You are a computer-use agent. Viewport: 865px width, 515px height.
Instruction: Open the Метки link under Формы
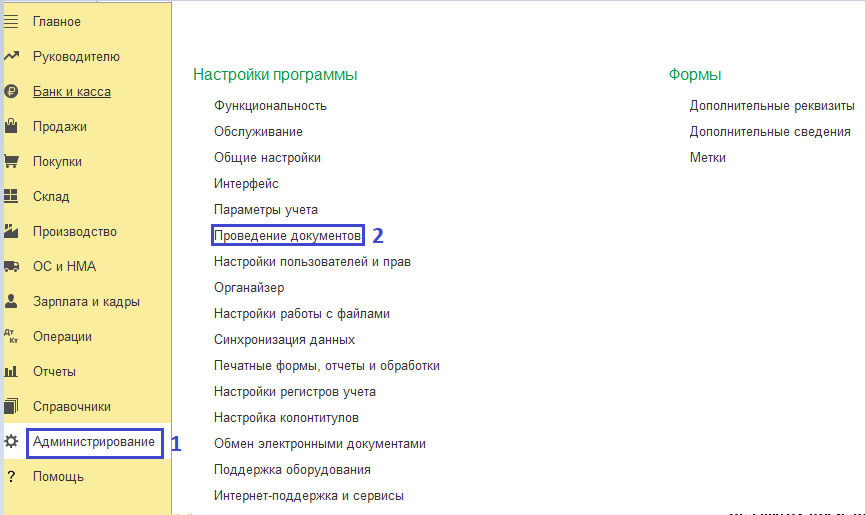(707, 157)
